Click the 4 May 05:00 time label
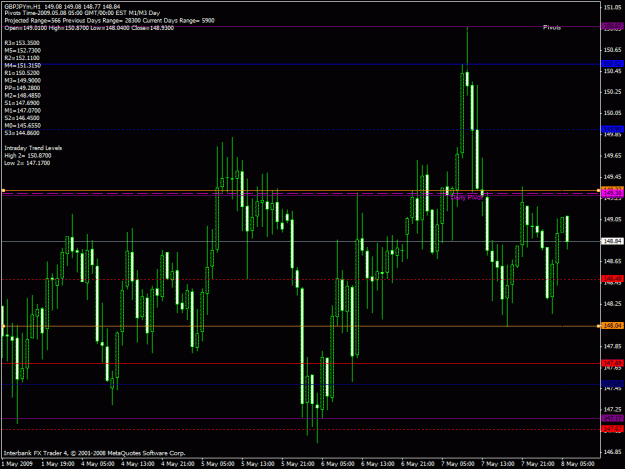Screen dimensions: 625x469 (x=98, y=464)
